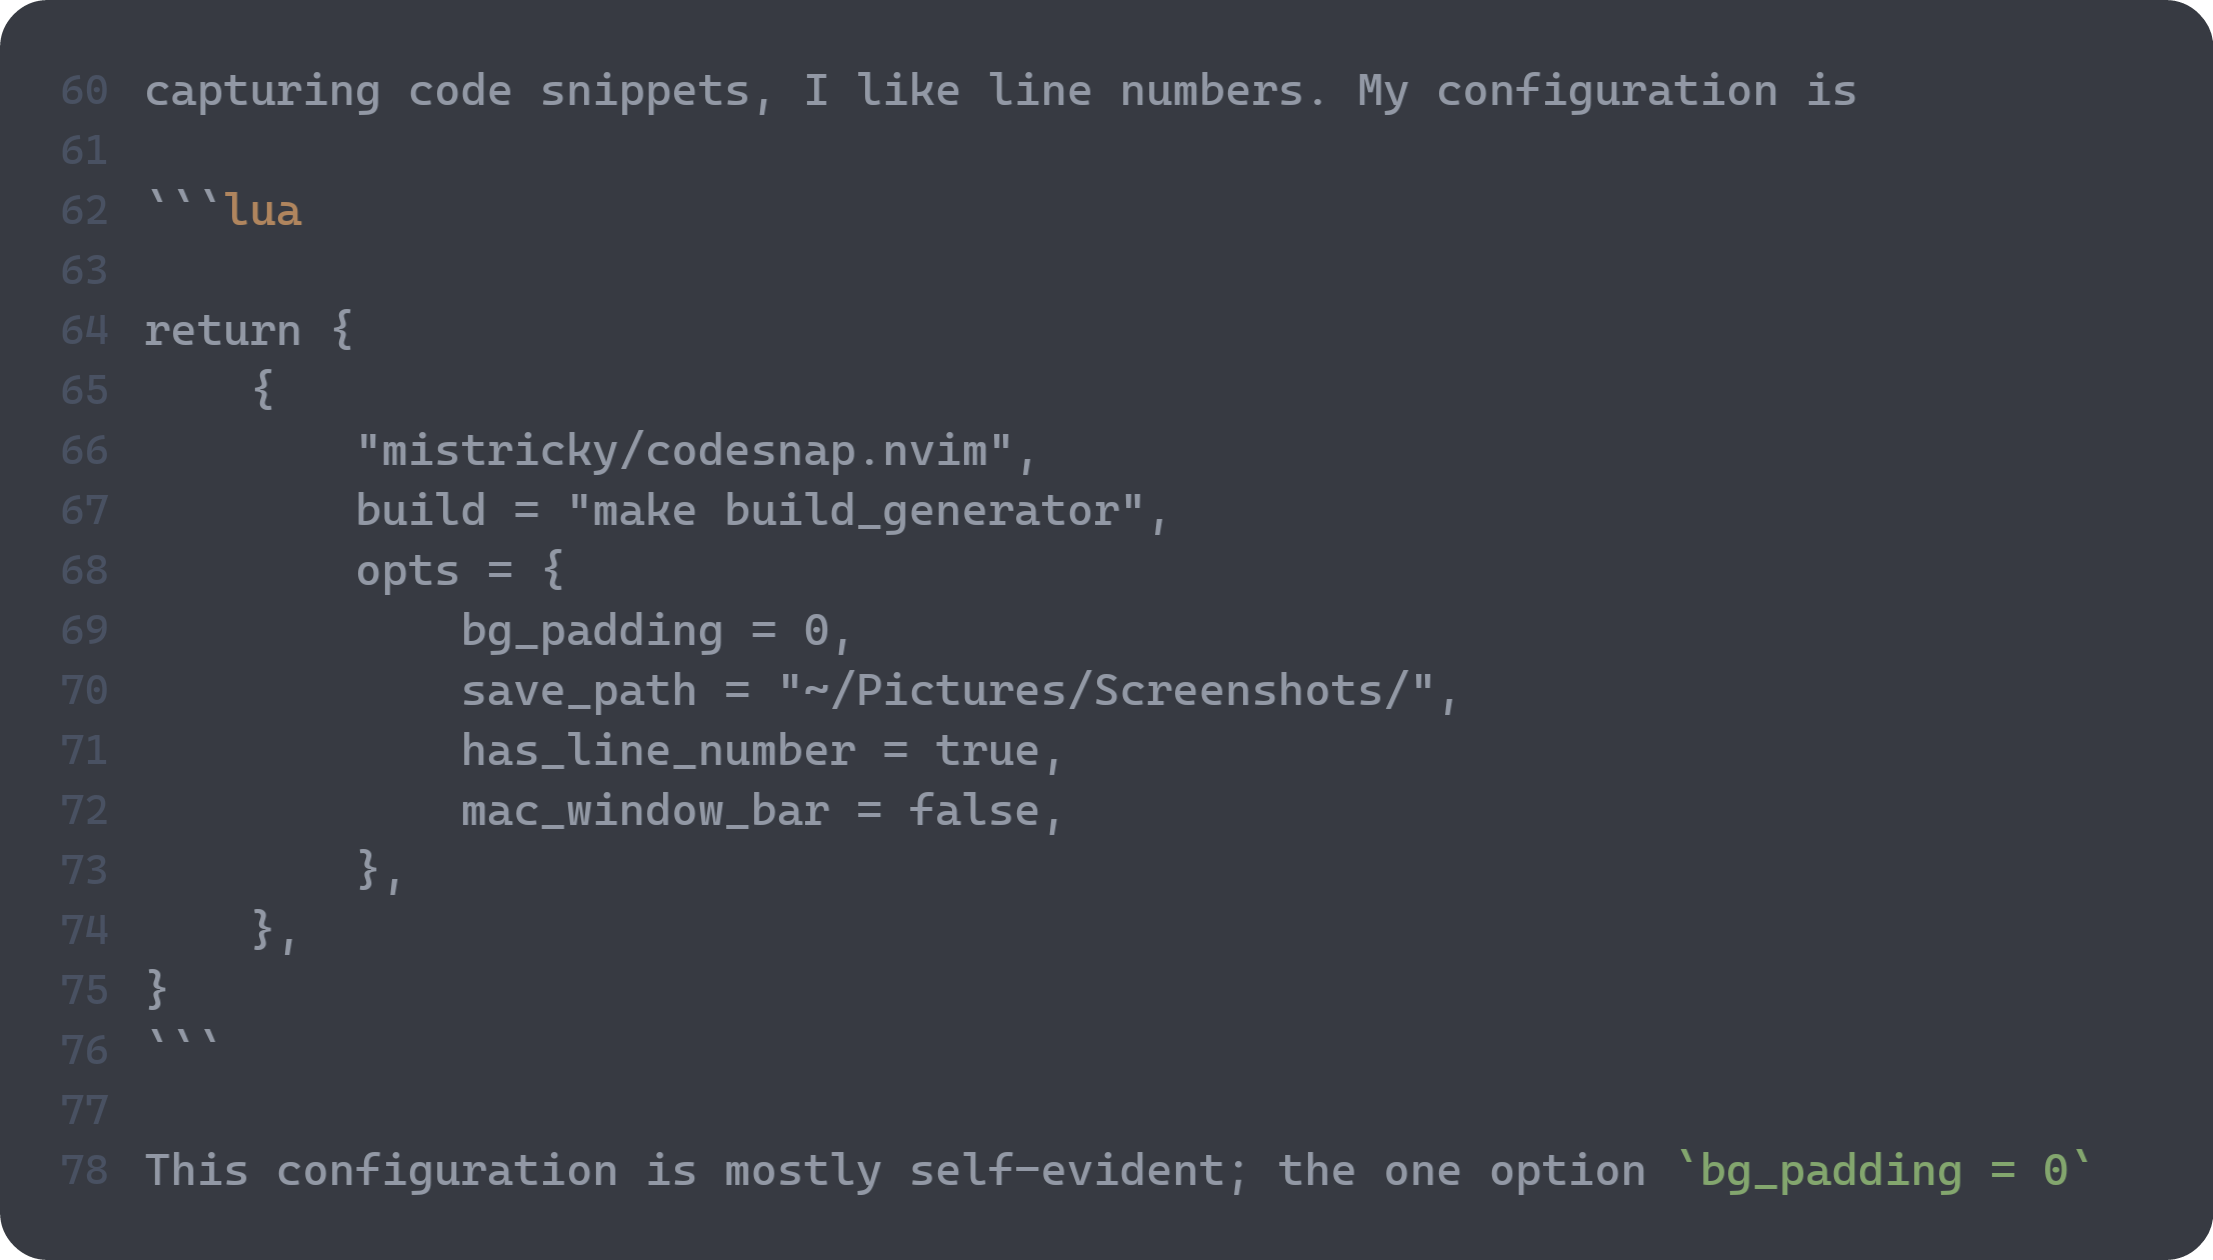Click the "has_line_number" option name
Viewport: 2213px width, 1260px height.
coord(658,751)
